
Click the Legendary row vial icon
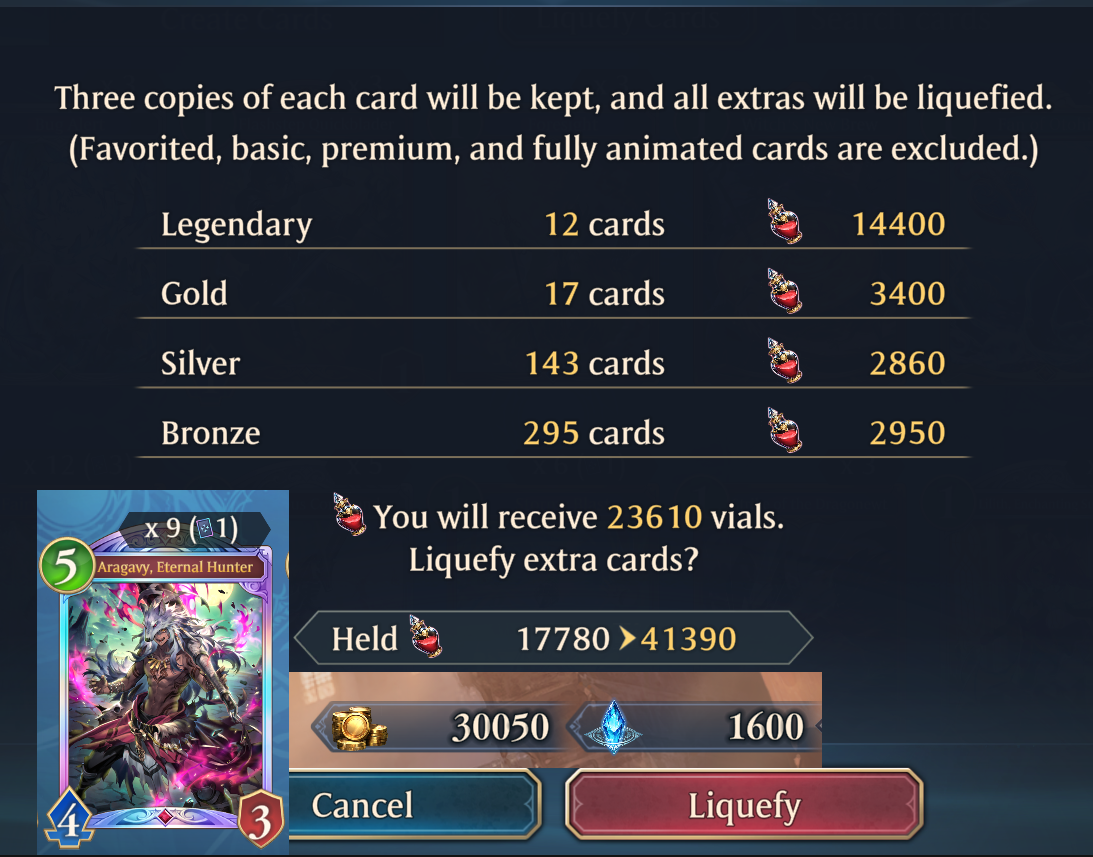784,222
